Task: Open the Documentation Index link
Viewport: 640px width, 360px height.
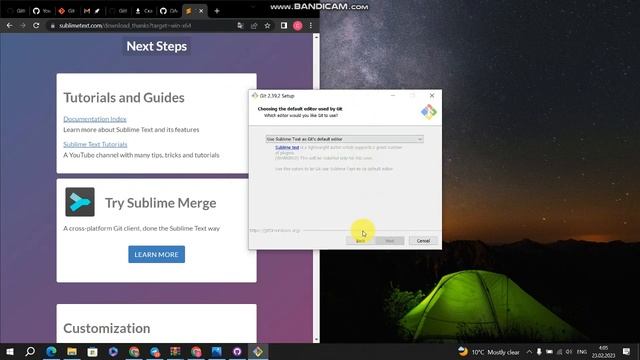Action: [x=95, y=119]
